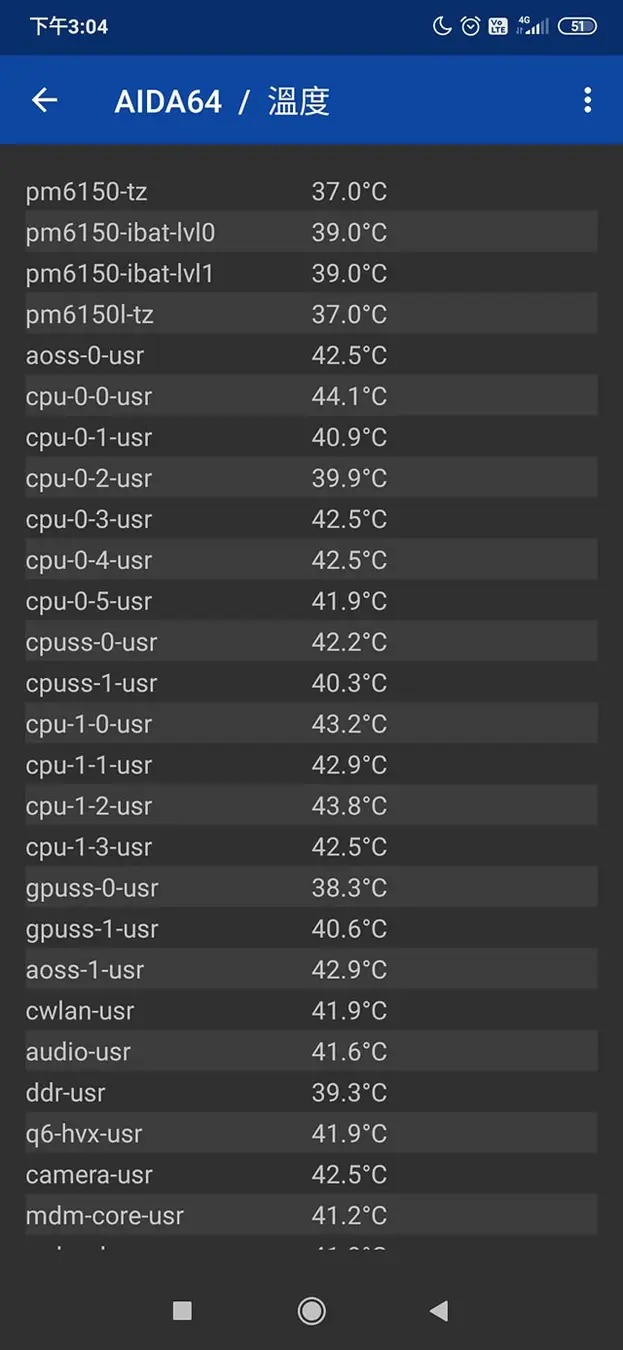Tap the pm6150-ibat-lvl1 row
Screen dimensions: 623x1350
pyautogui.click(x=310, y=273)
